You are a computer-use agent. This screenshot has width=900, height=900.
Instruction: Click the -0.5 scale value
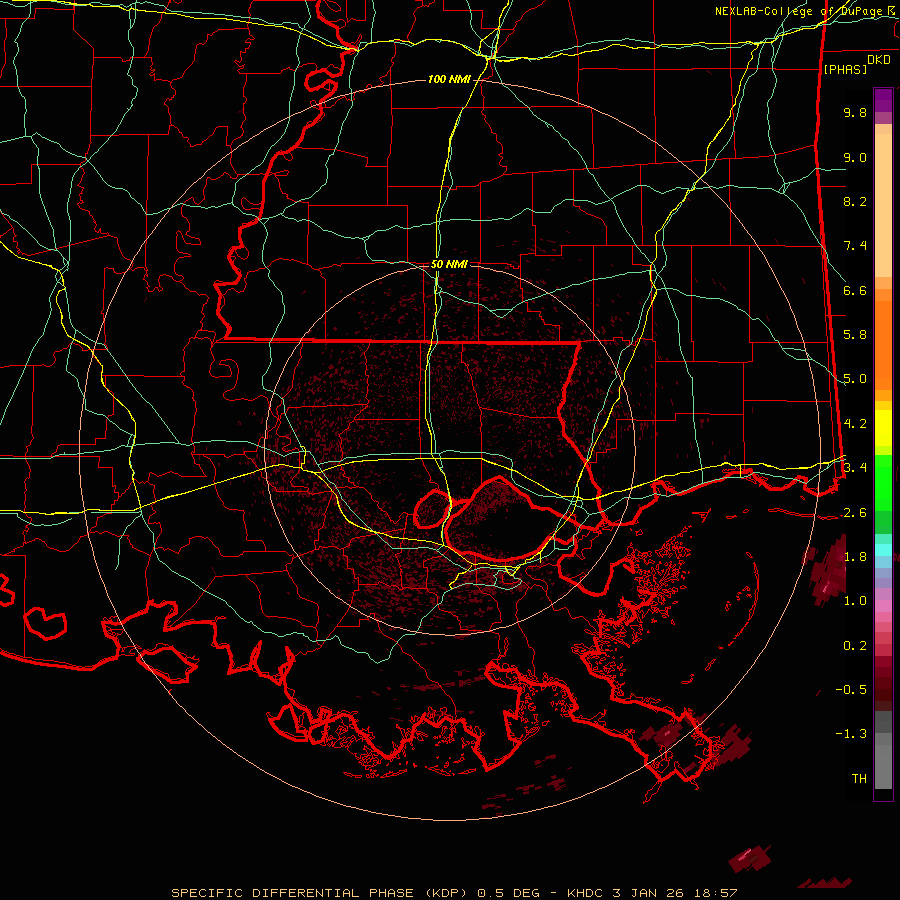[851, 689]
